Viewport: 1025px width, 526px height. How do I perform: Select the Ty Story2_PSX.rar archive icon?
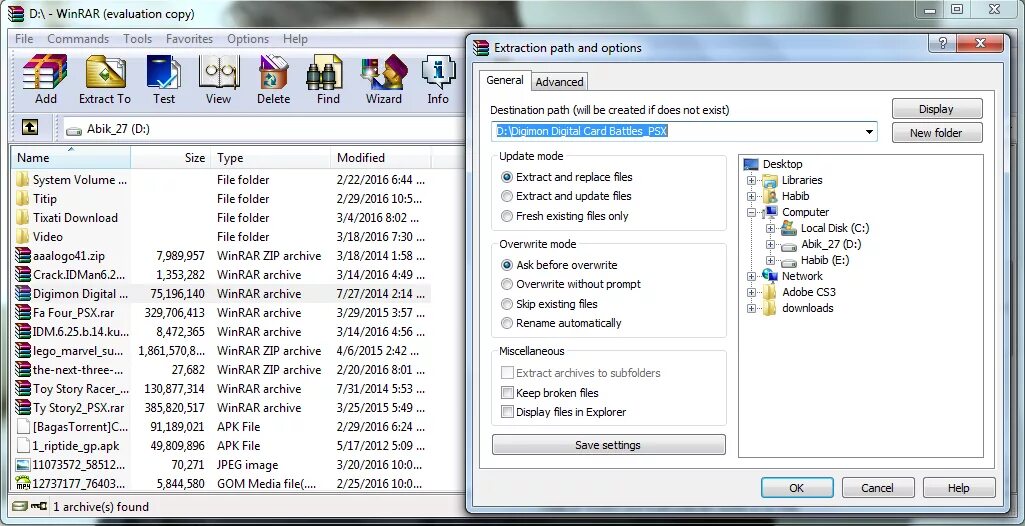coord(23,408)
